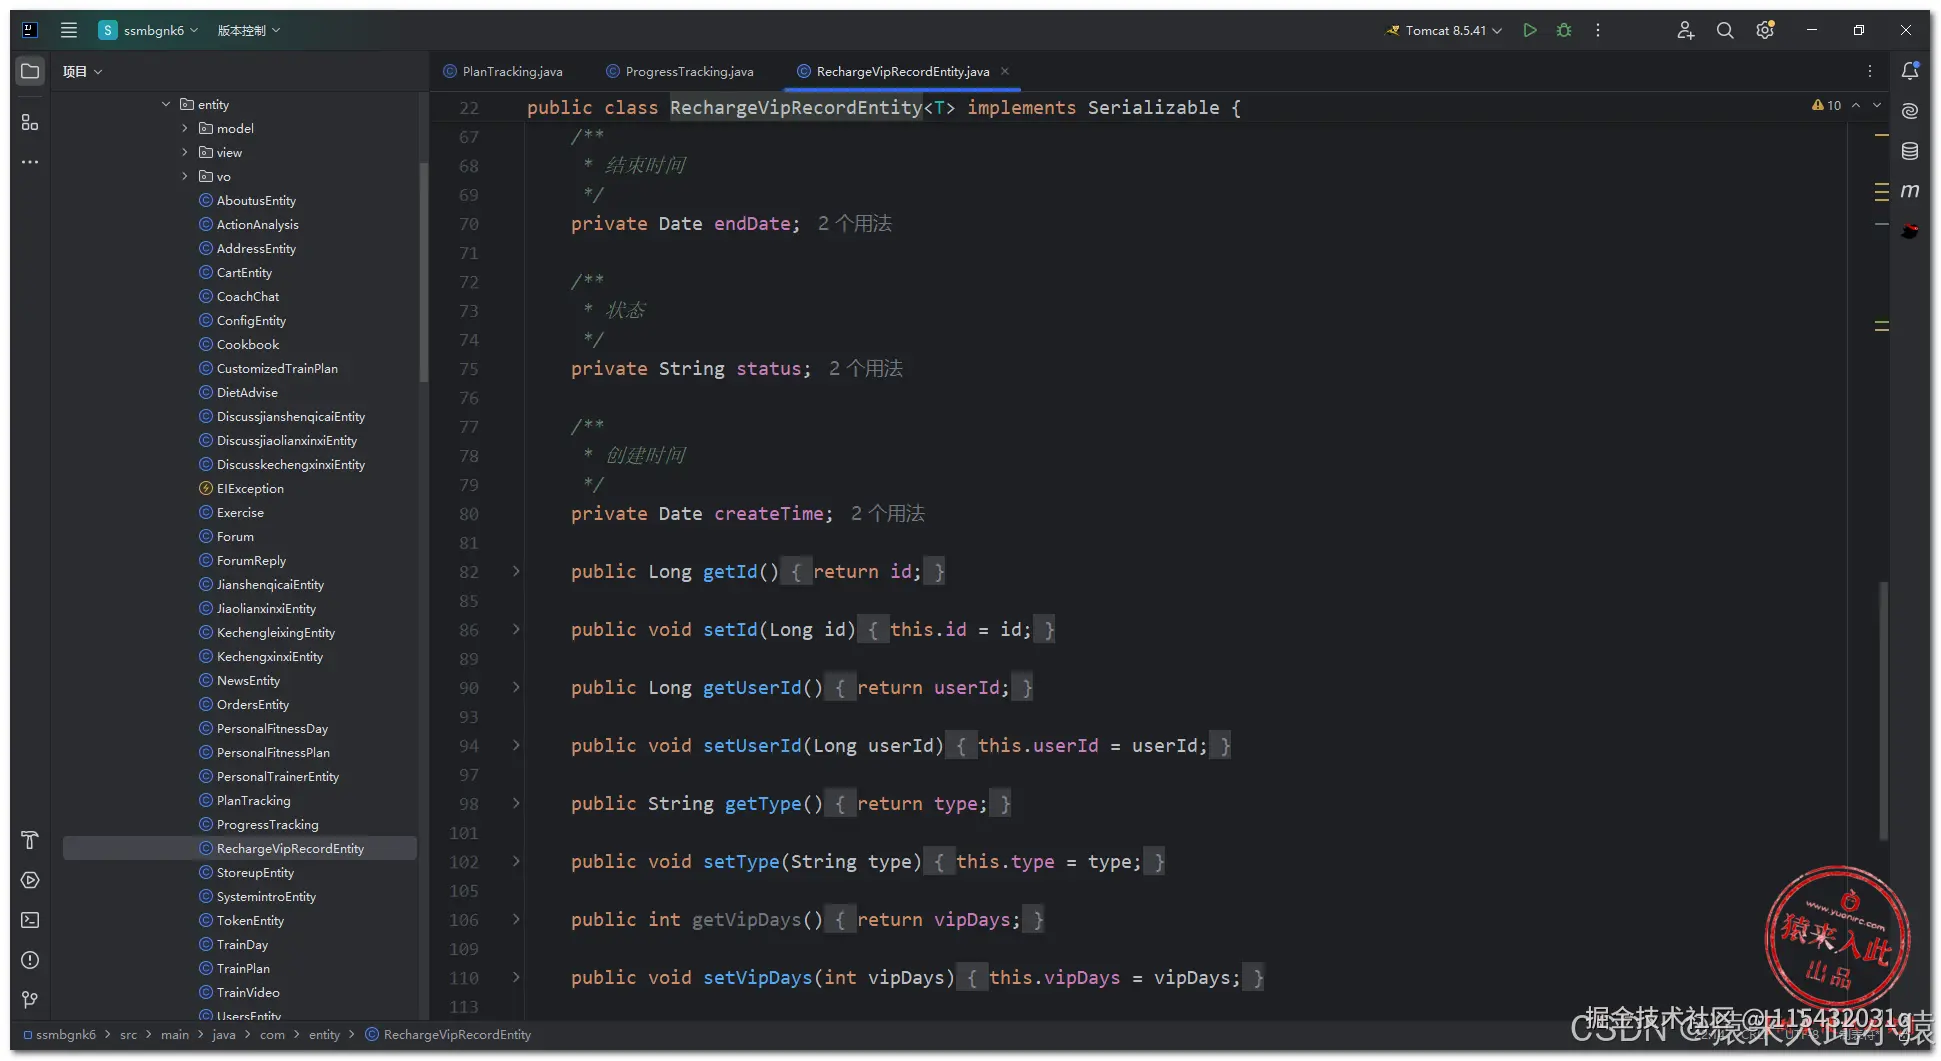Viewport: 1941px width, 1061px height.
Task: Unfold the getUserId() method body
Action: tap(516, 687)
